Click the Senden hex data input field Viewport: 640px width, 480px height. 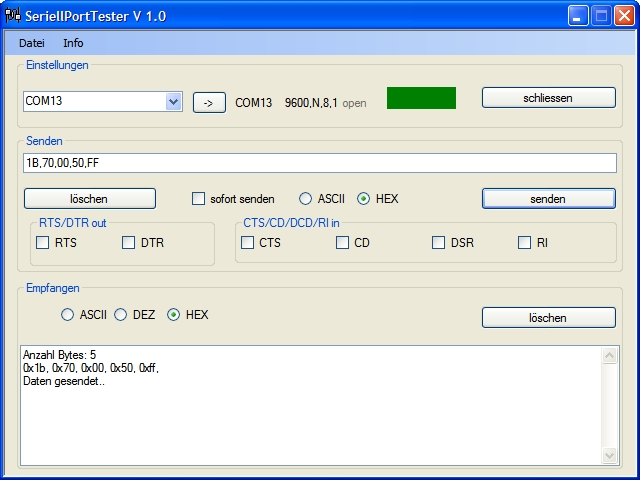[320, 163]
